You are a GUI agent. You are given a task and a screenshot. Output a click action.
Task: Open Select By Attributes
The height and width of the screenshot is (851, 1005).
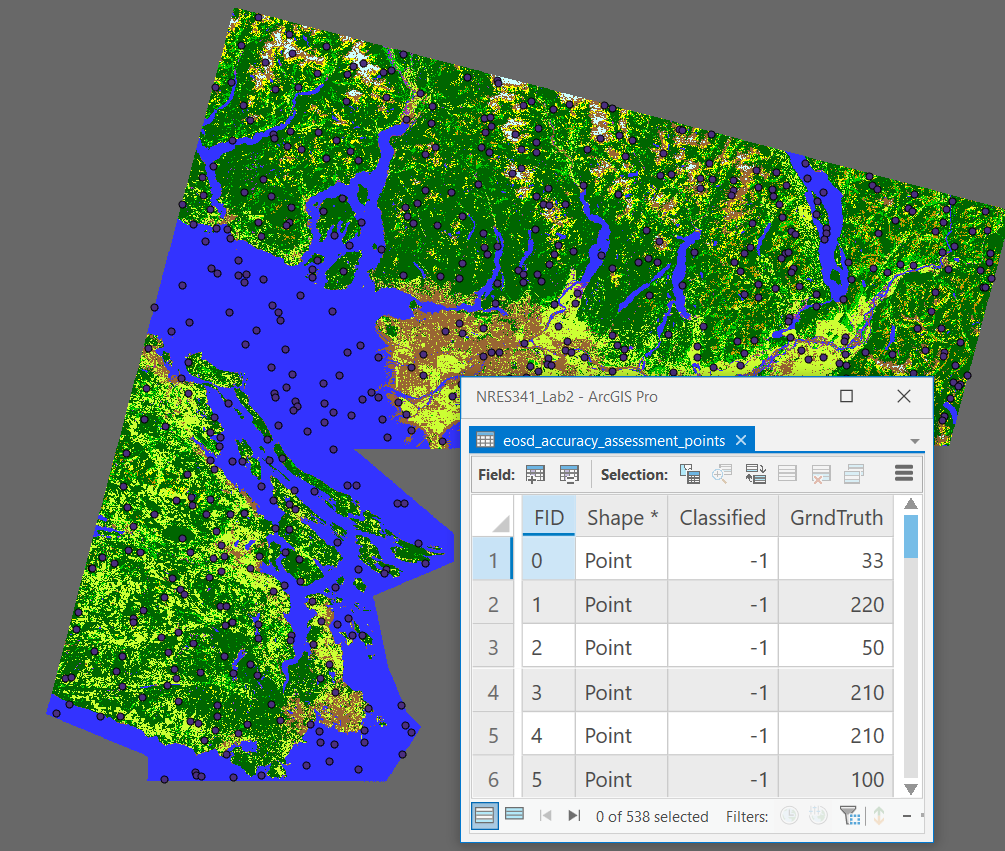(689, 474)
